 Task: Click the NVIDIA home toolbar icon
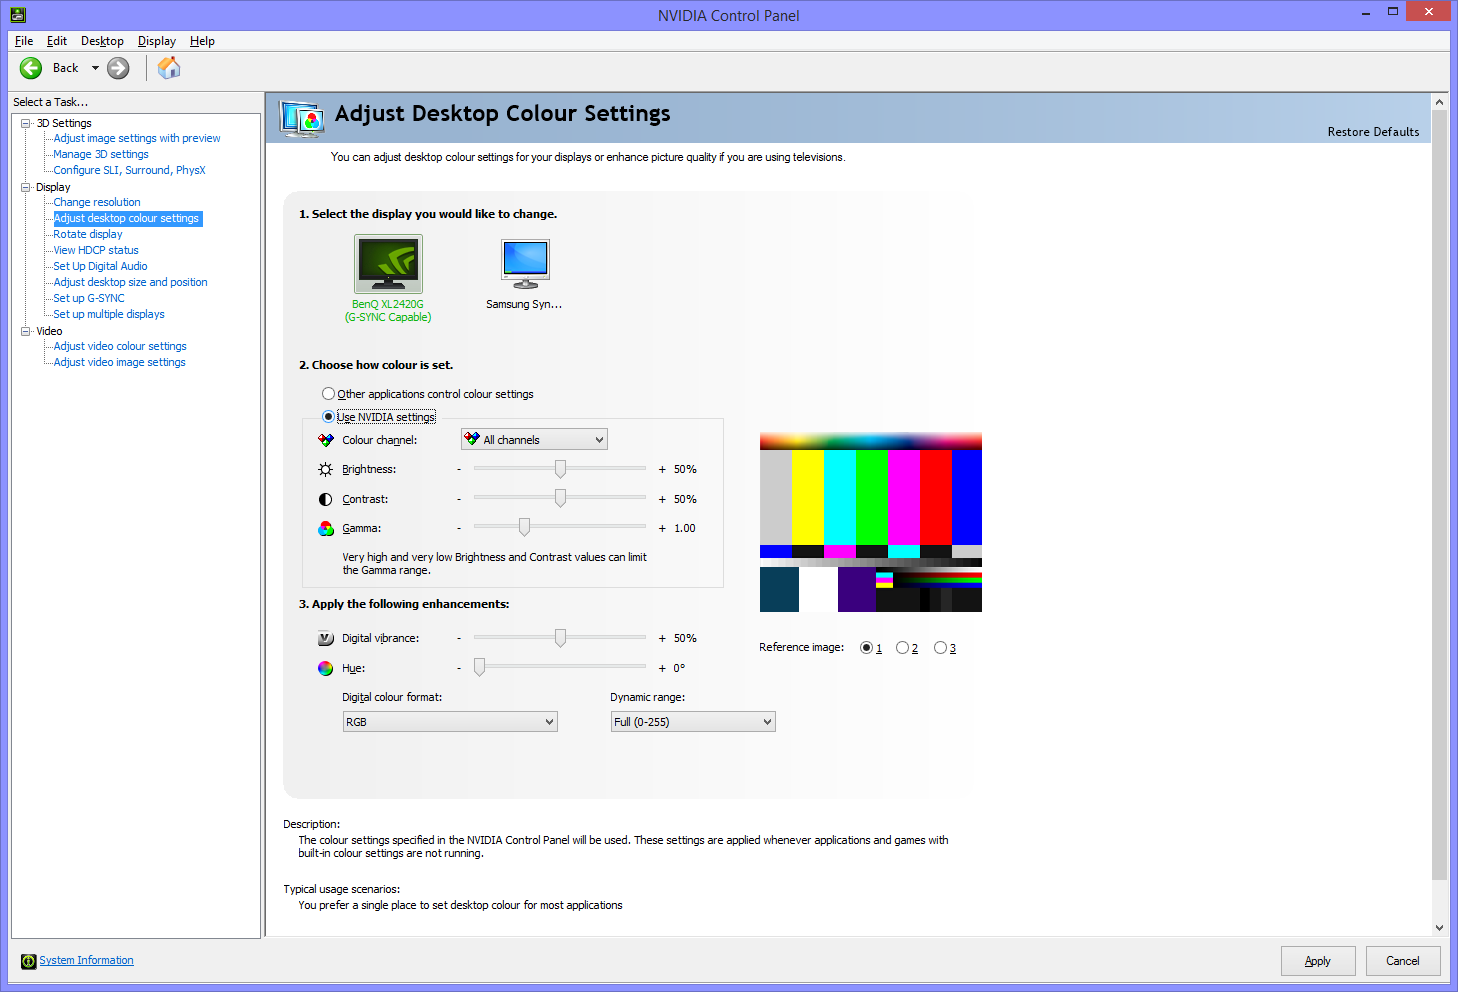point(168,67)
